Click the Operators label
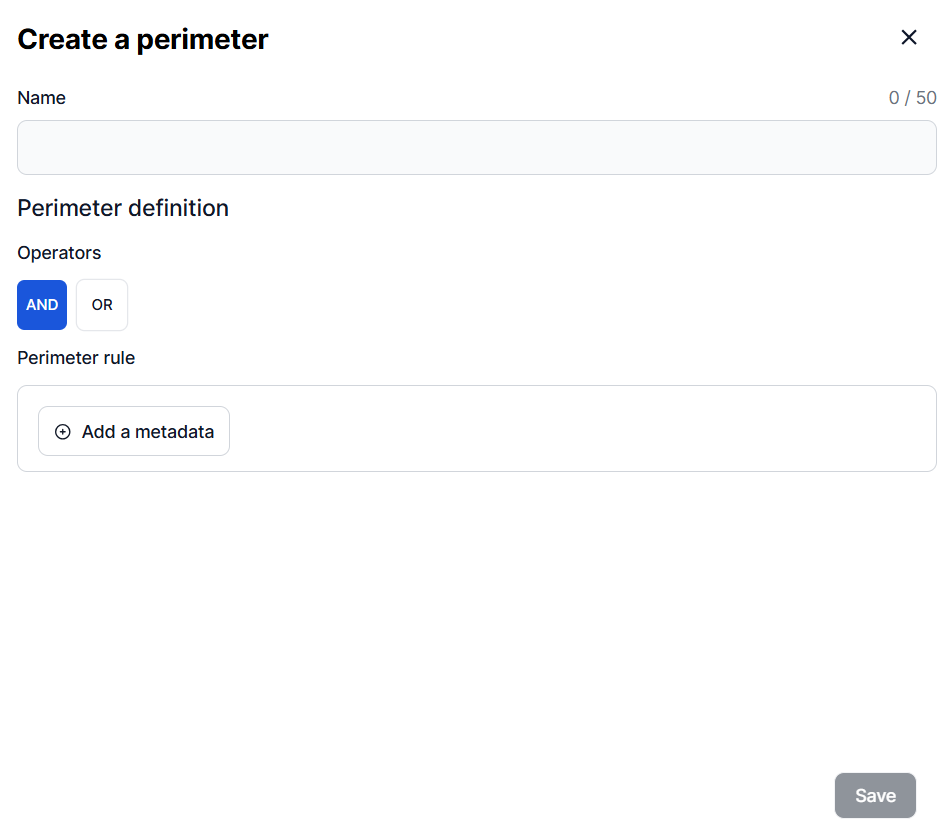This screenshot has width=947, height=828. (x=59, y=253)
